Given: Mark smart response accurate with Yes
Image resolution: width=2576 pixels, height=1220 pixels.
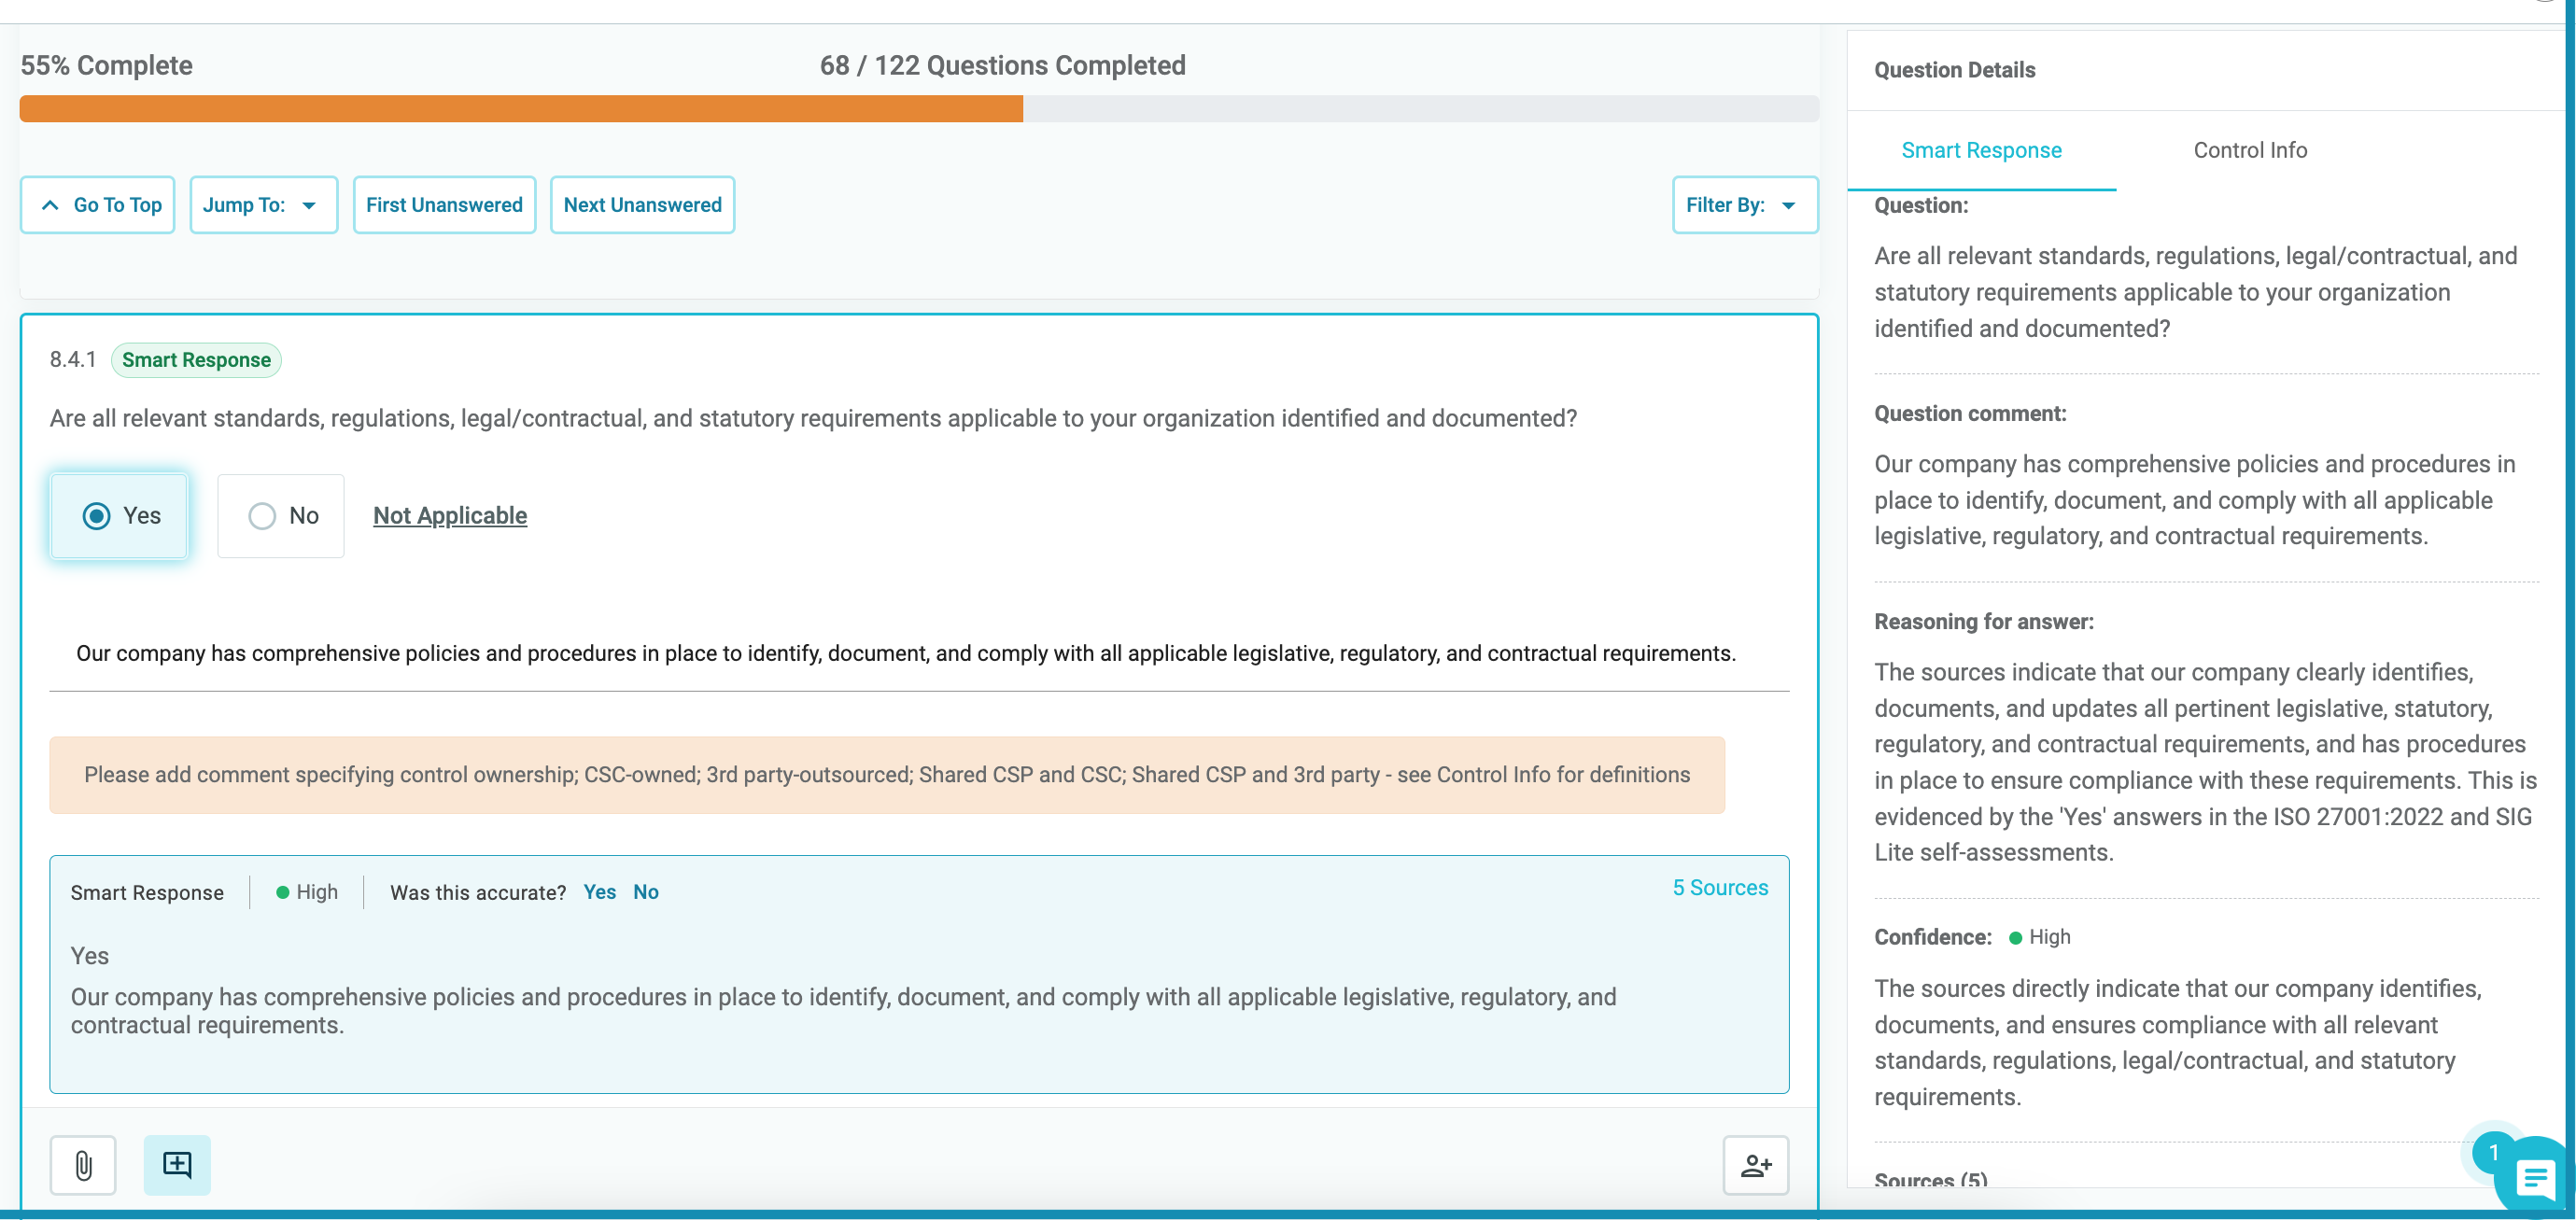Looking at the screenshot, I should coord(599,892).
